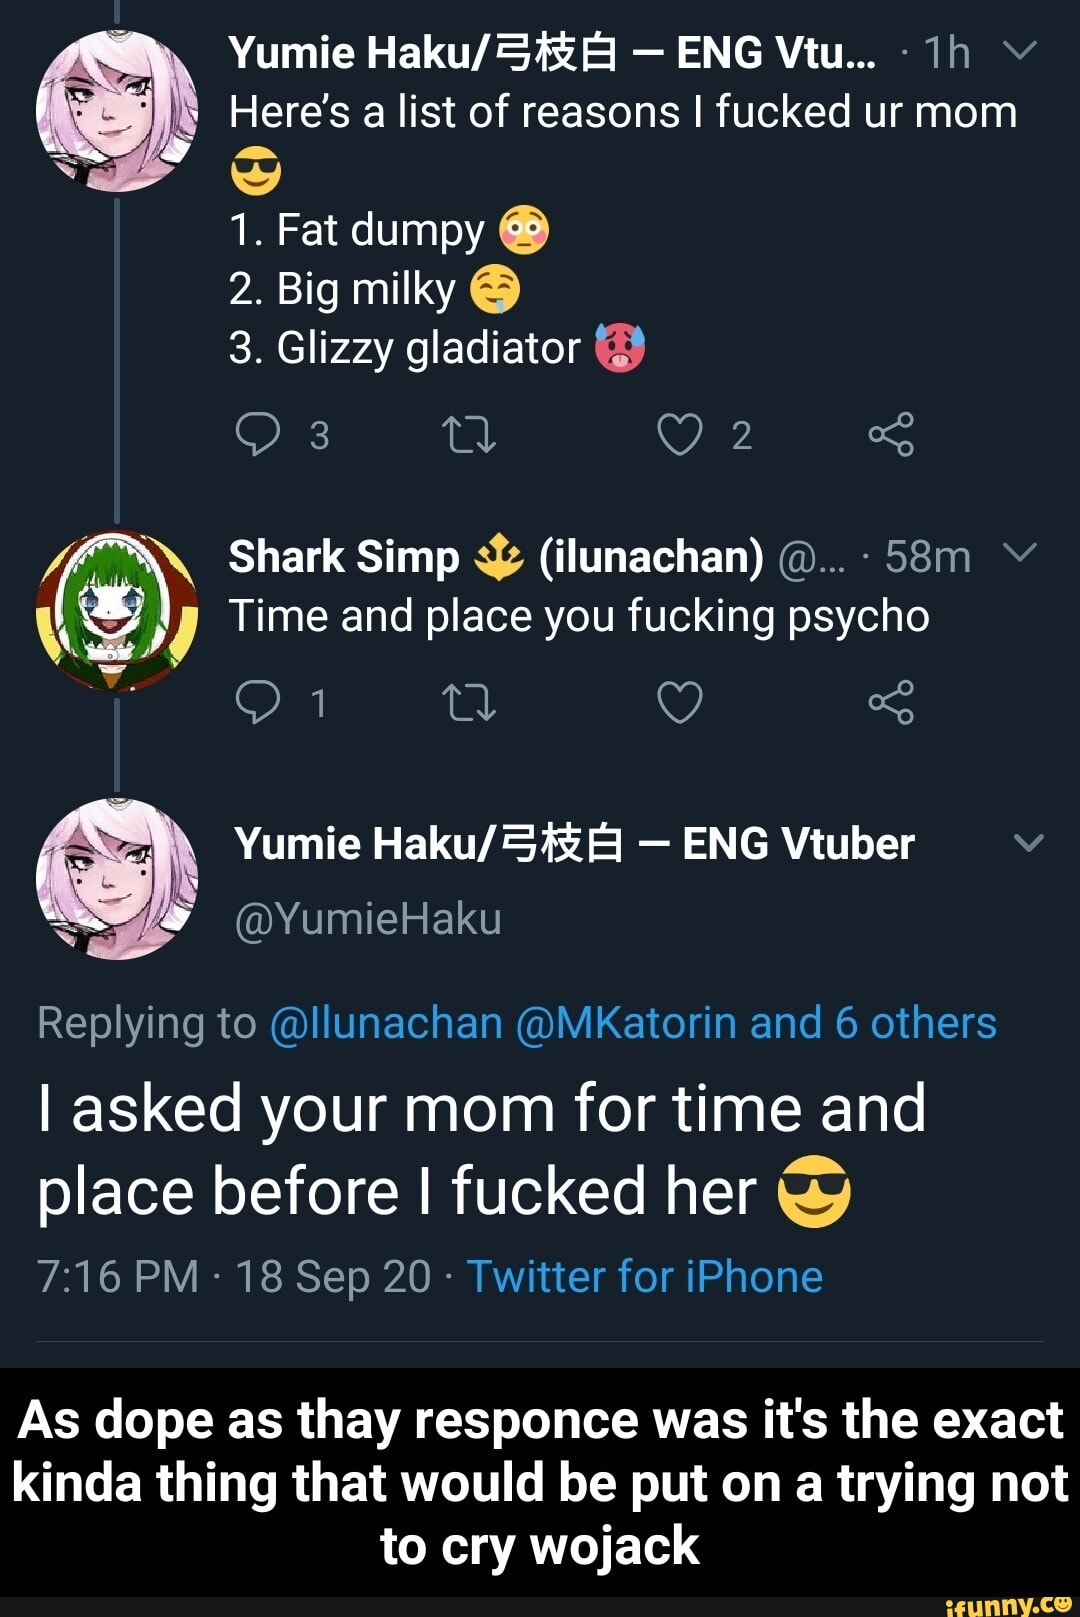1080x1617 pixels.
Task: Click the ifunny.co watermark logo
Action: (1007, 1604)
